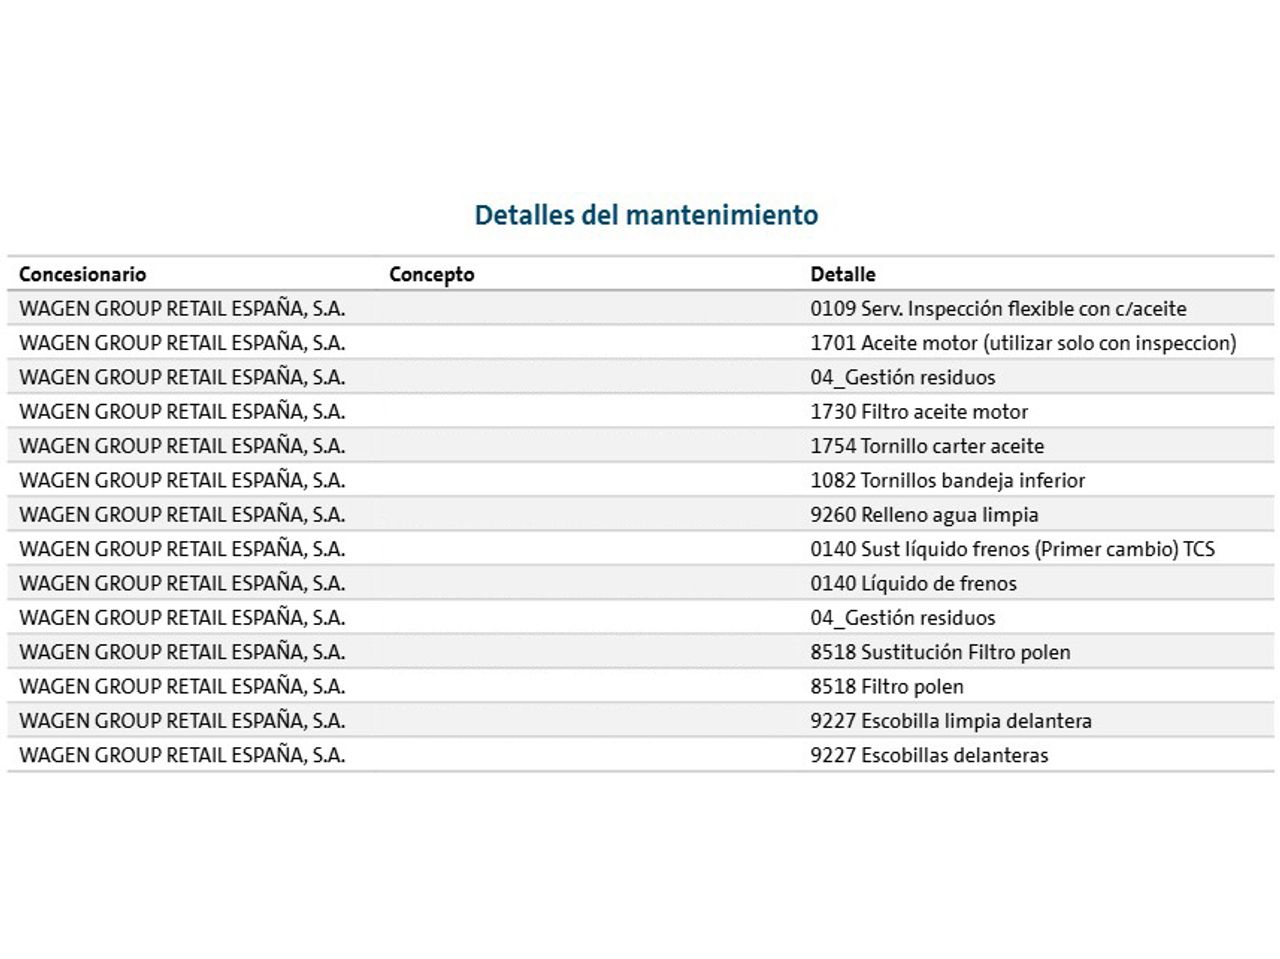The height and width of the screenshot is (959, 1280).
Task: Click the 1082 Tornillos bandeja inferior detail
Action: point(947,480)
